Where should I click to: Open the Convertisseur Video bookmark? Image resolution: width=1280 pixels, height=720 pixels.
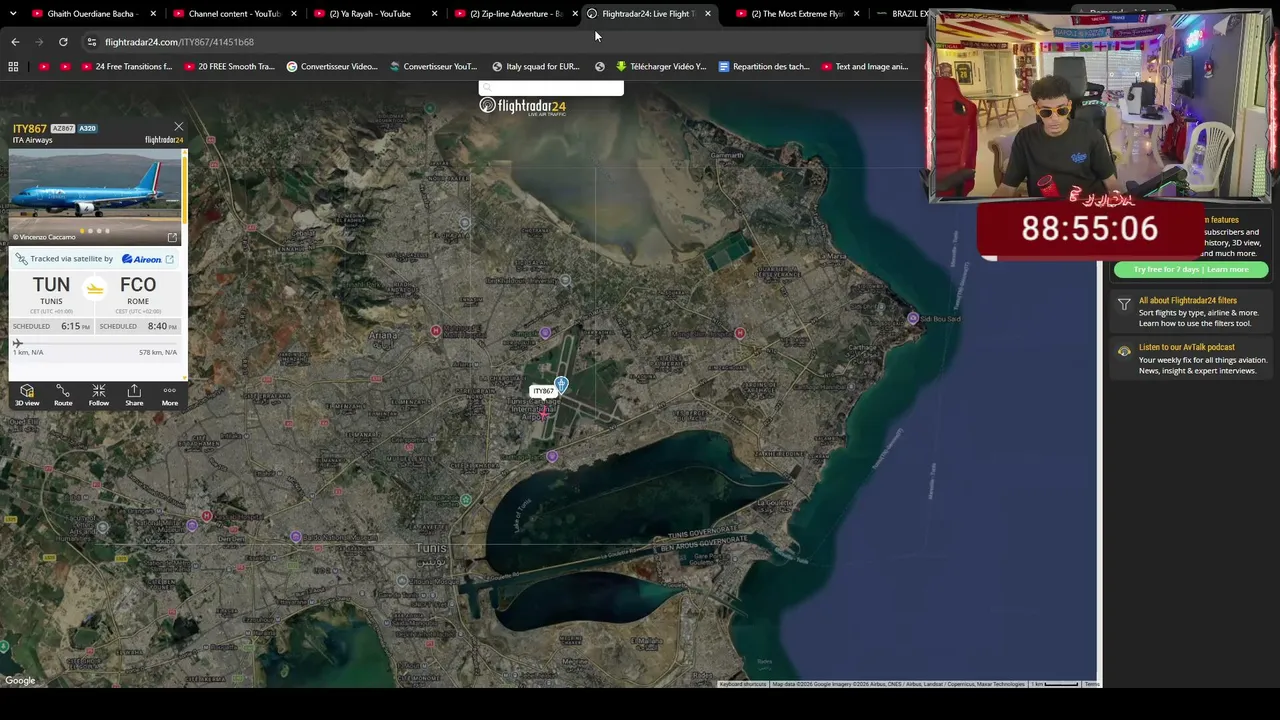[332, 67]
